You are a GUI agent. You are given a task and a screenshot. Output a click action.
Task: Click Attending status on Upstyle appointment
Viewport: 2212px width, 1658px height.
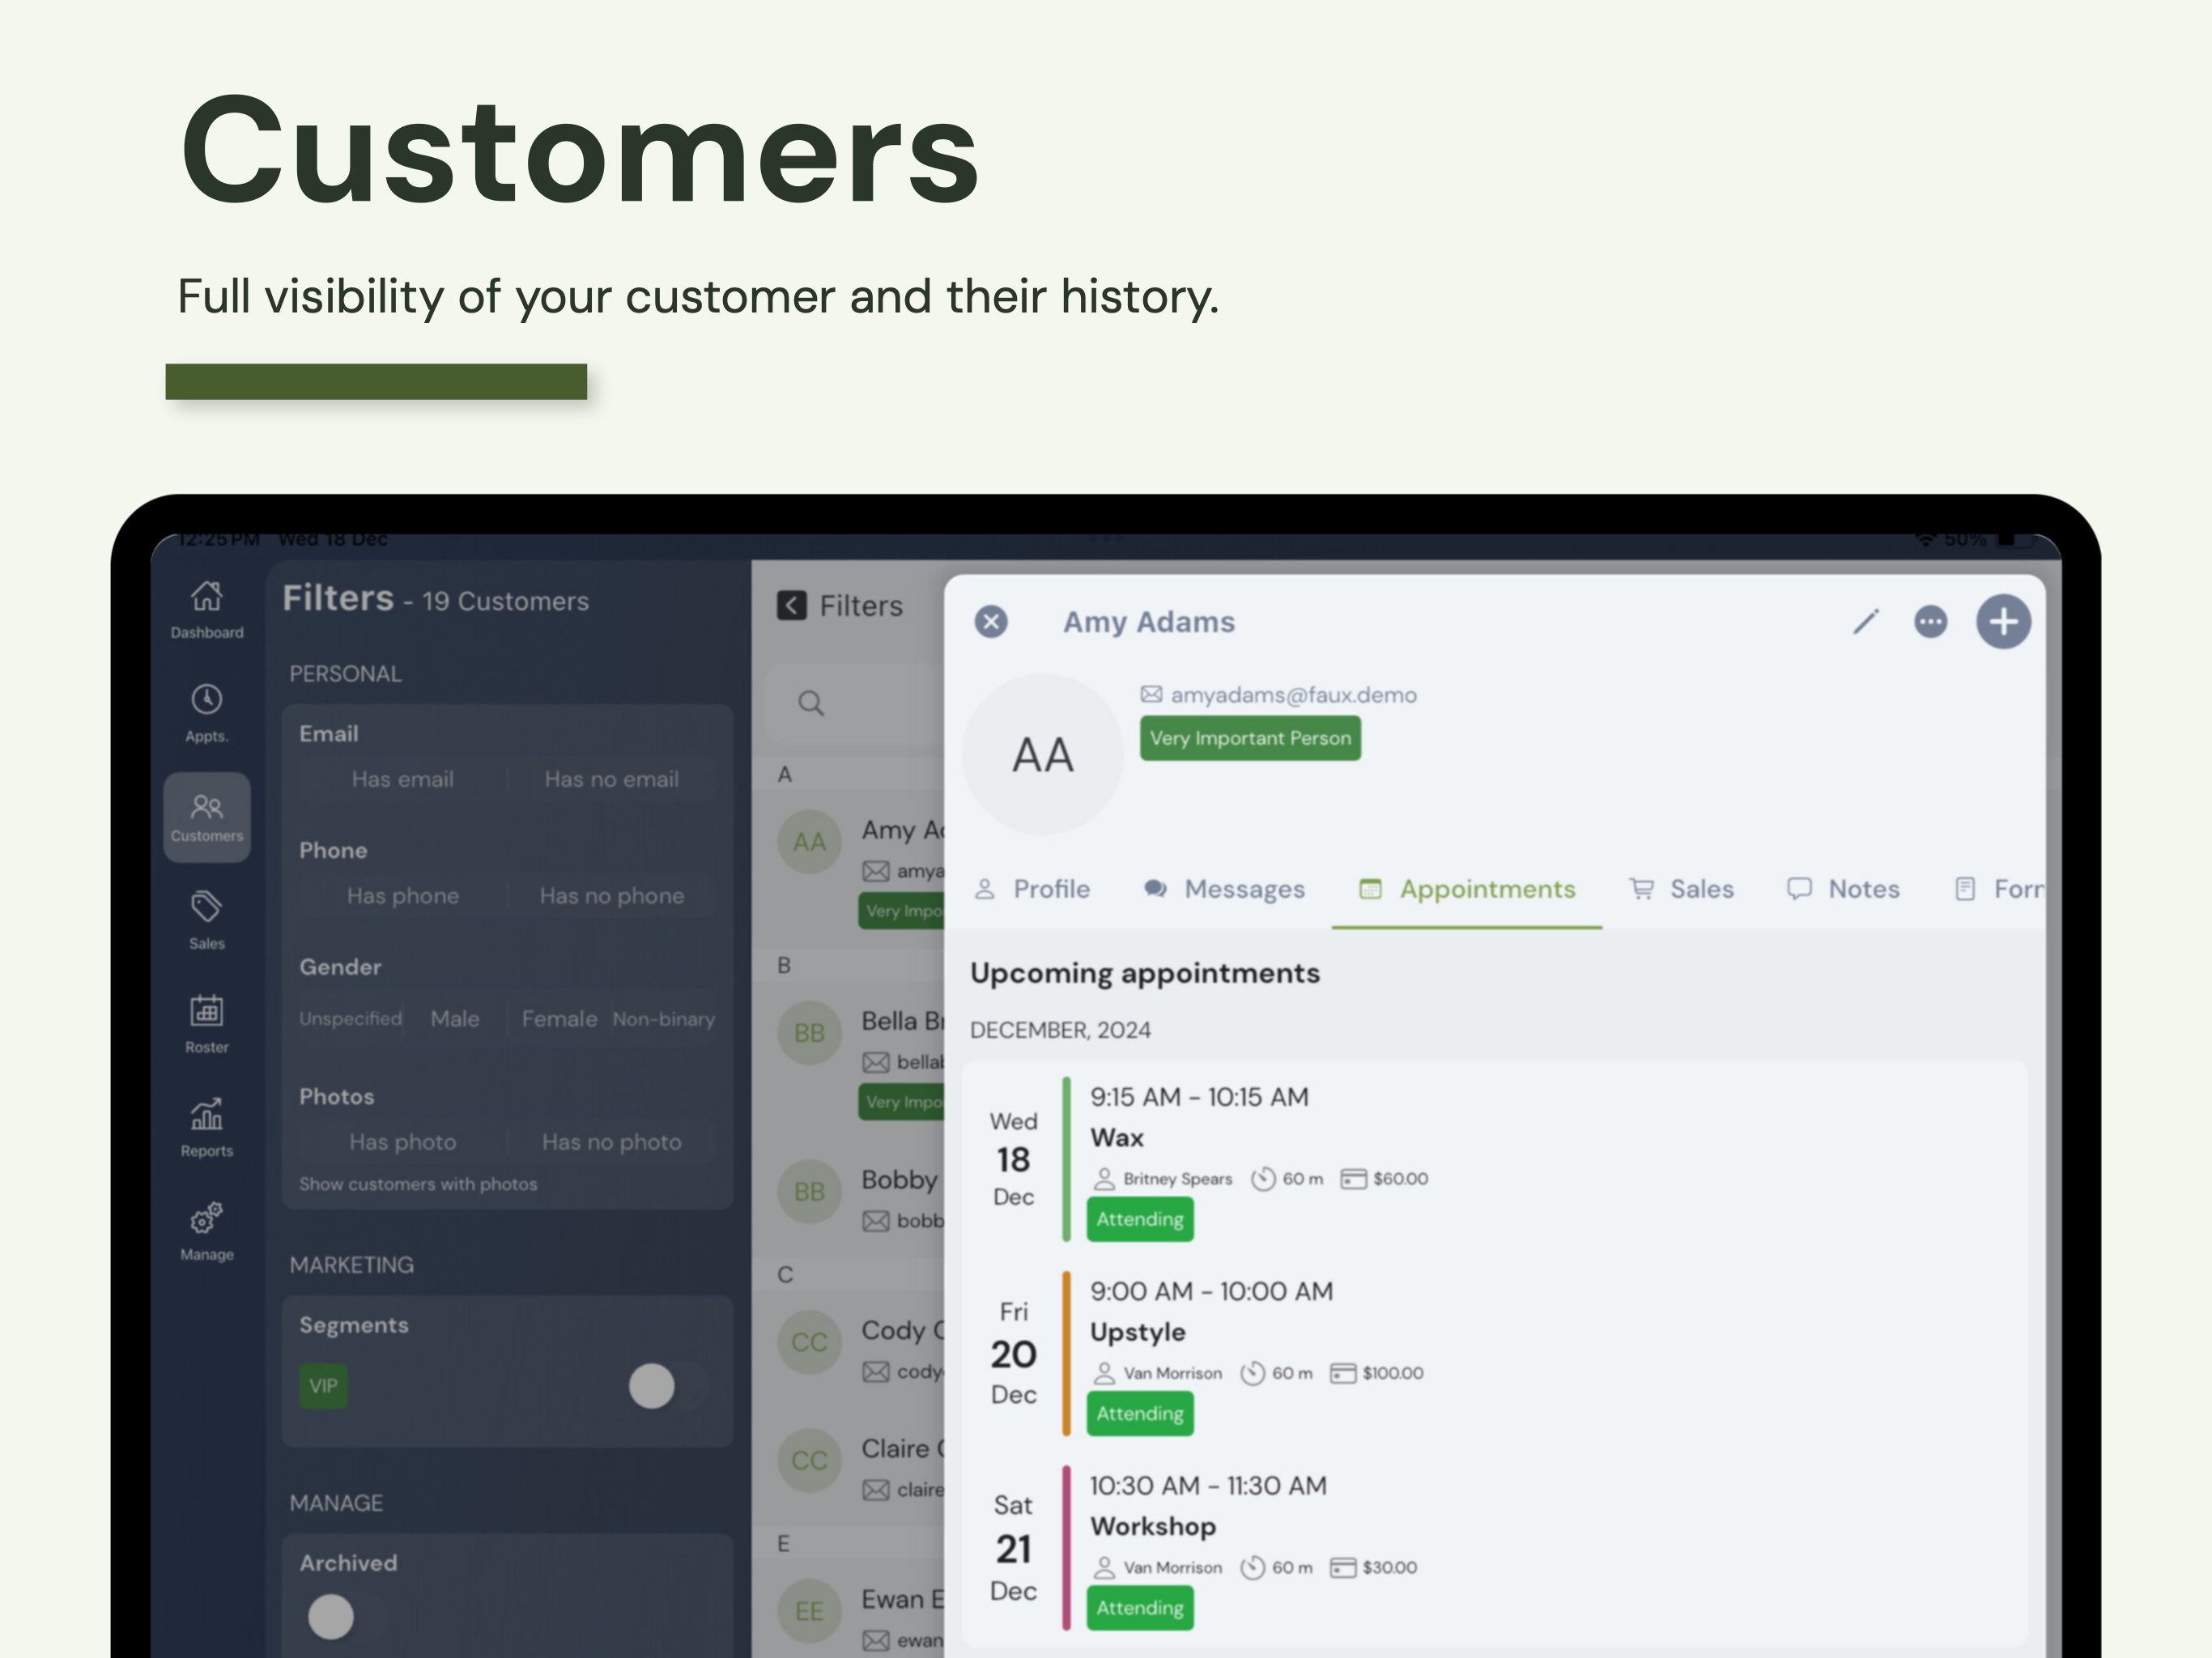coord(1140,1413)
